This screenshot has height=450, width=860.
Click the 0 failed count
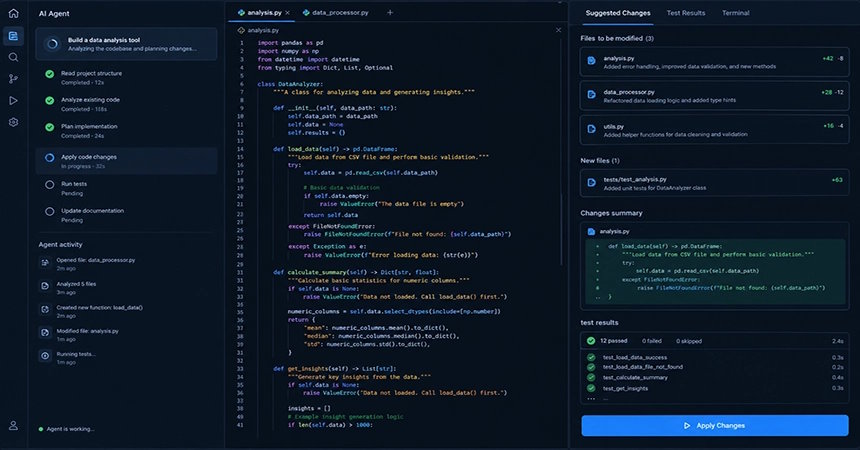click(x=652, y=341)
